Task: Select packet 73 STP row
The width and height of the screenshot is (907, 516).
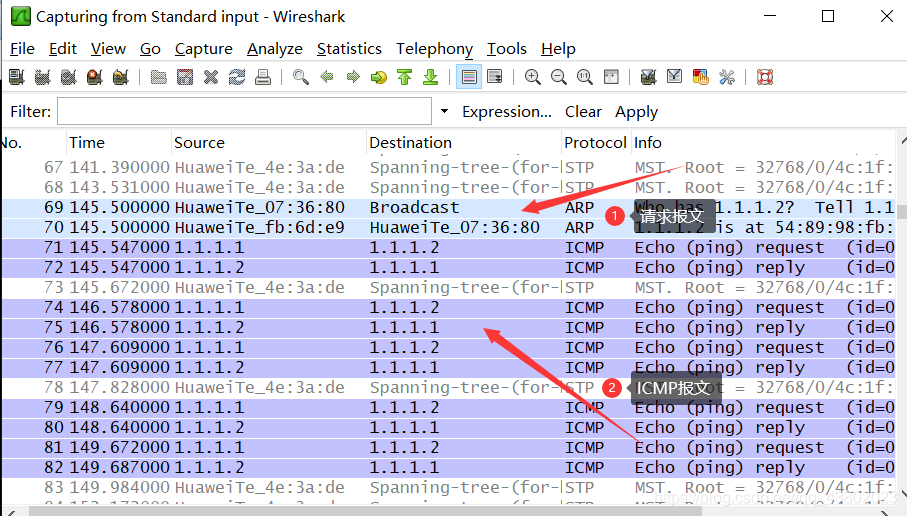Action: 448,288
